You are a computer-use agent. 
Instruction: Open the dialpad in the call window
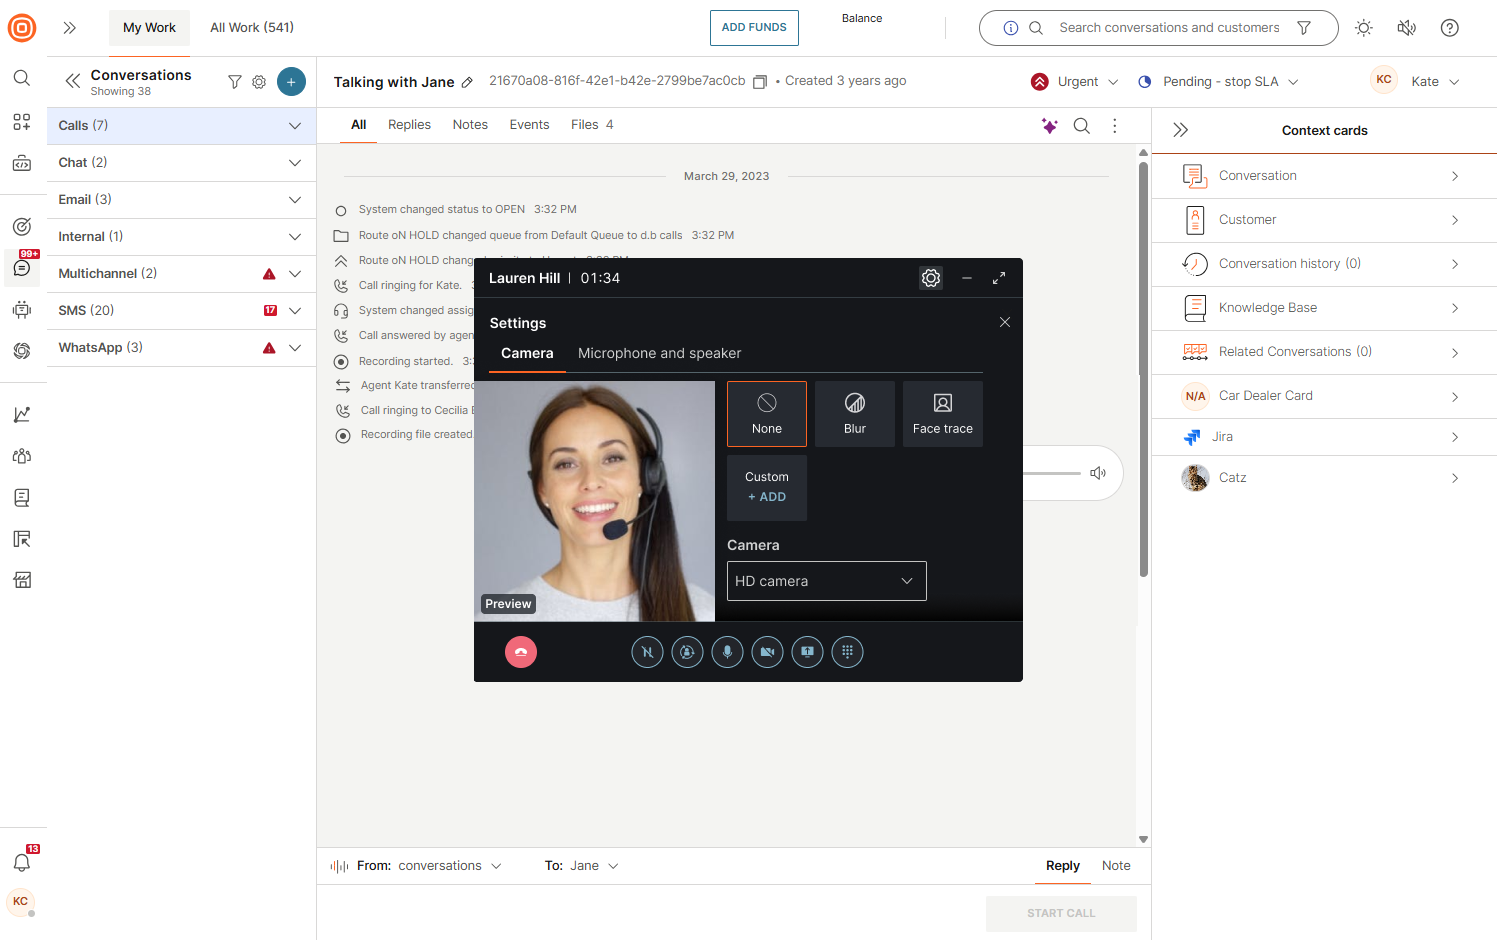click(847, 651)
